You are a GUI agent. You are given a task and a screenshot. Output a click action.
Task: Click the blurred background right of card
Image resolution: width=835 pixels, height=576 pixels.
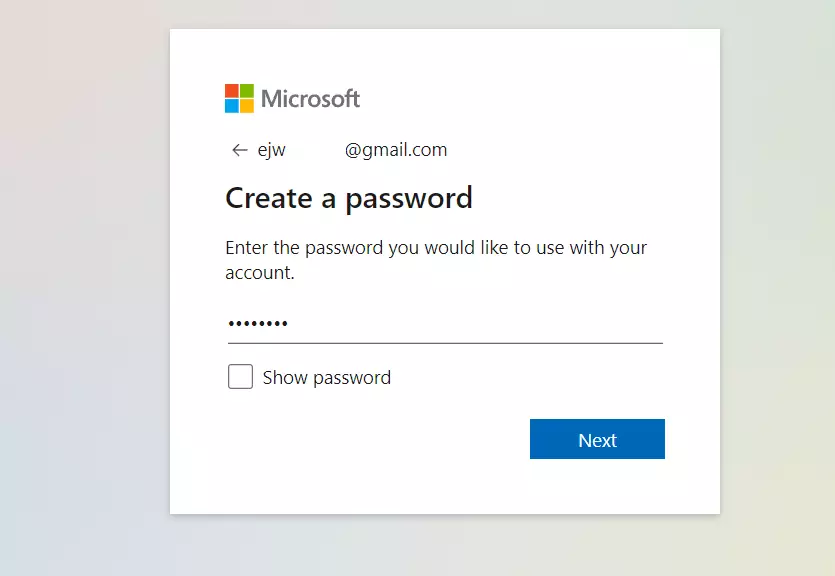tap(777, 287)
